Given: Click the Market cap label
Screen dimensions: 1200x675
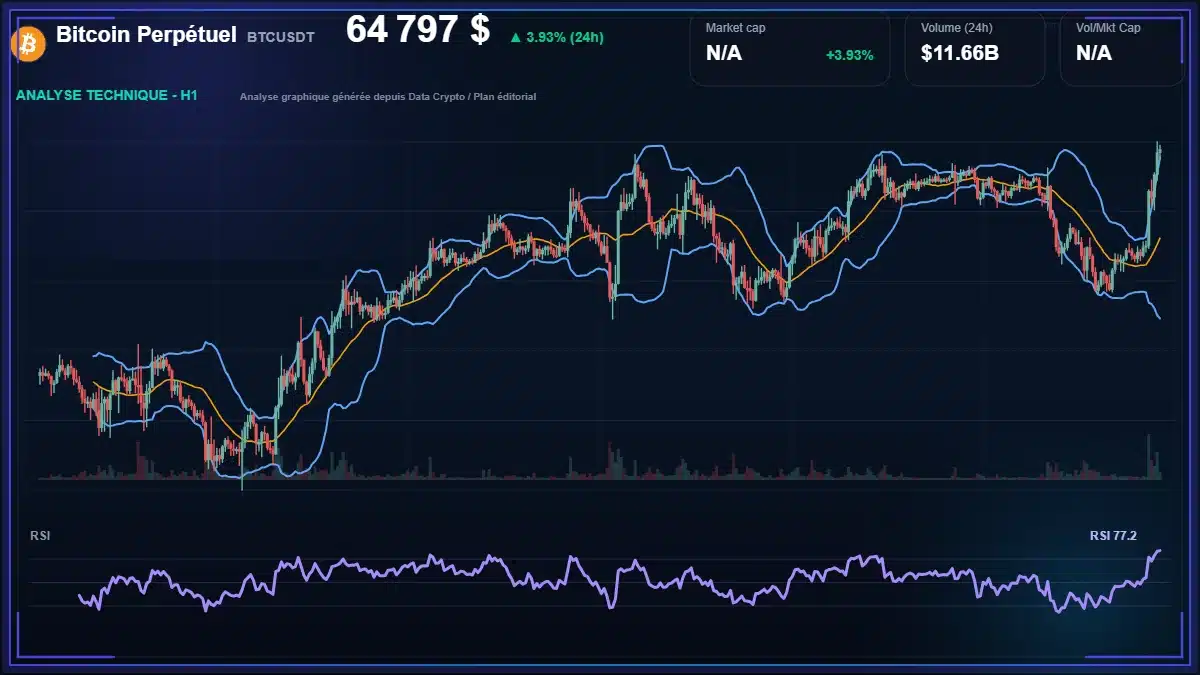Looking at the screenshot, I should click(735, 28).
